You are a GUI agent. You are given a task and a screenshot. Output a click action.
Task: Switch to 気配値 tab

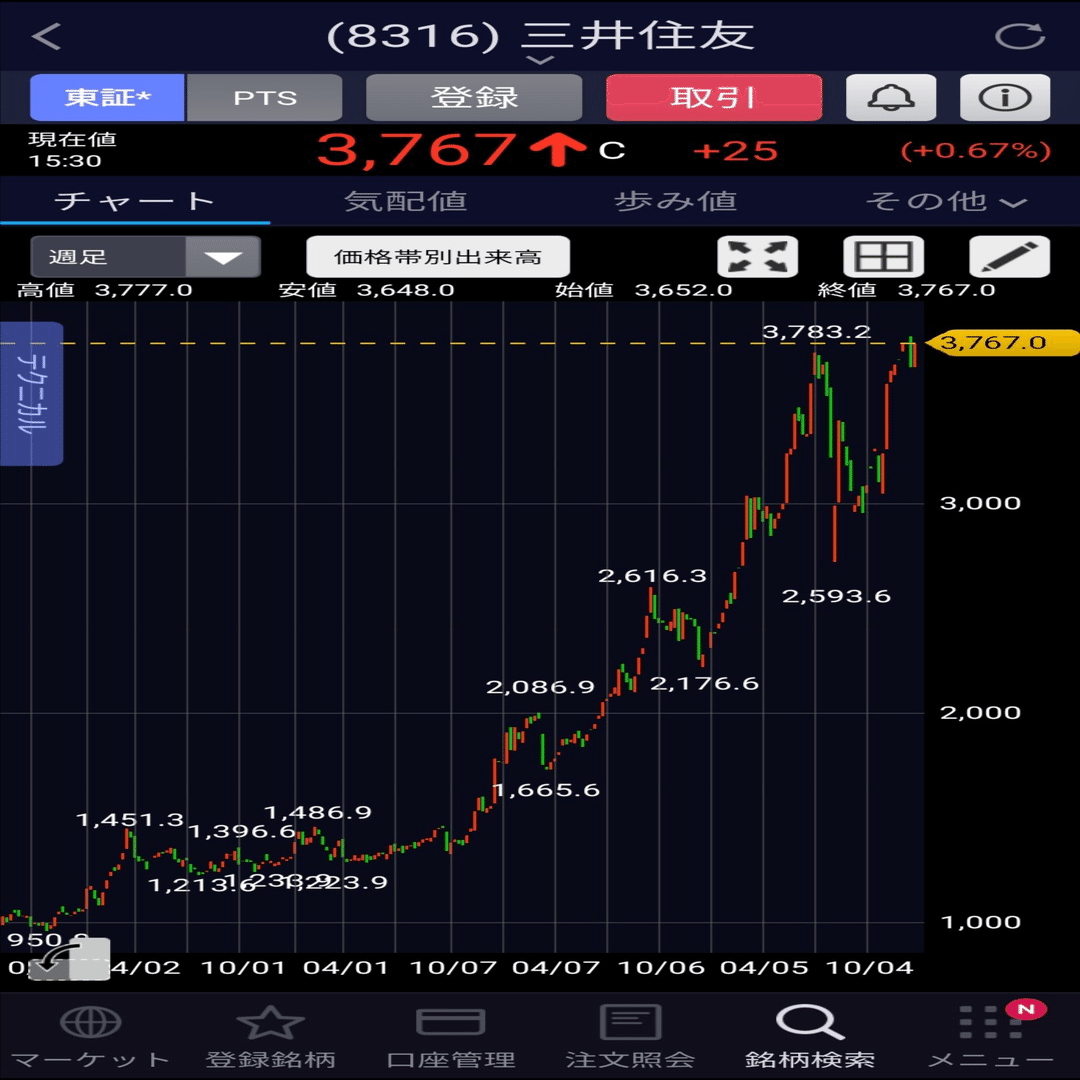coord(405,201)
